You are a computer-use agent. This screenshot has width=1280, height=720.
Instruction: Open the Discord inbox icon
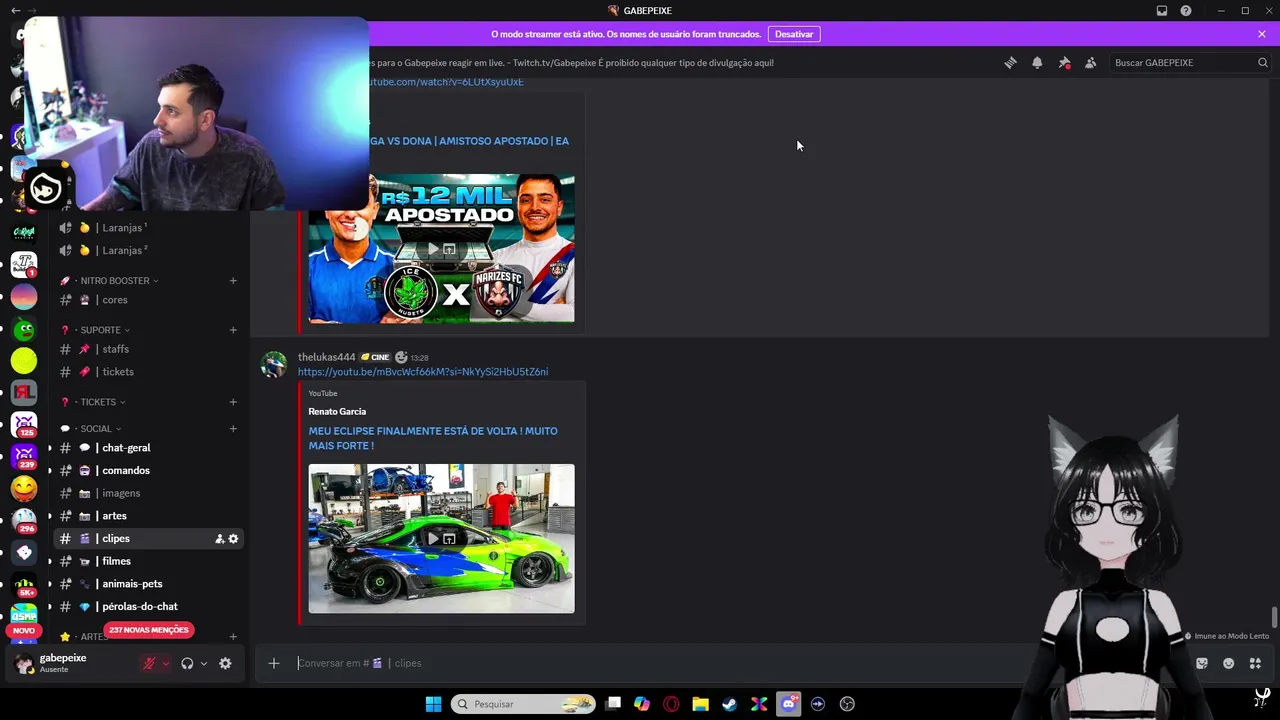pyautogui.click(x=1162, y=11)
